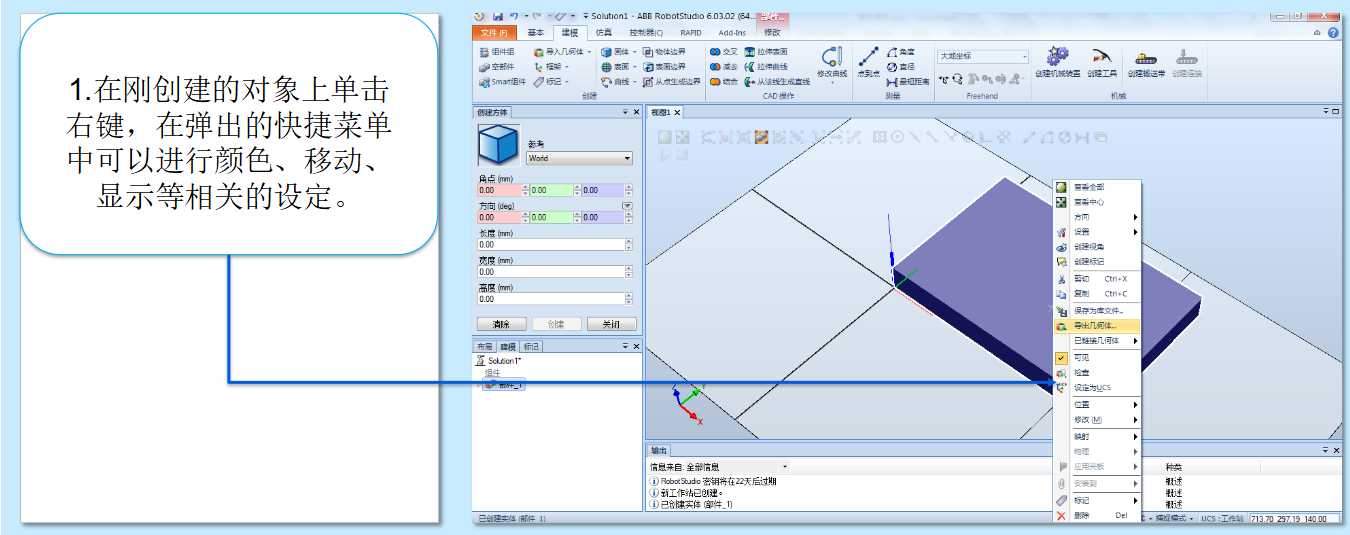This screenshot has height=535, width=1350.
Task: Open the 固体 solid dropdown
Action: pyautogui.click(x=619, y=52)
